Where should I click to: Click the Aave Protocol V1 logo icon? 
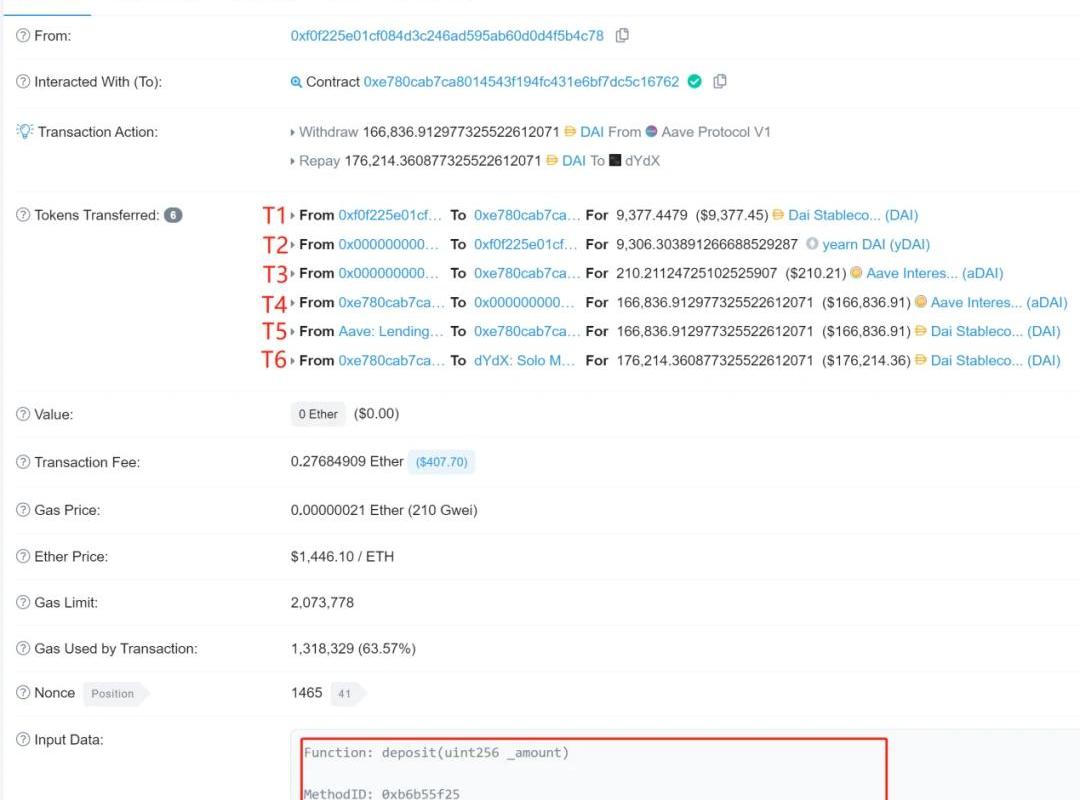[x=651, y=131]
